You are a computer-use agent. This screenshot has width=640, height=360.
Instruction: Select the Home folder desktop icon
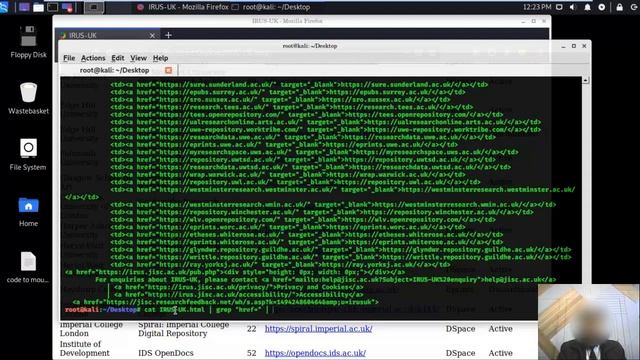pyautogui.click(x=28, y=211)
